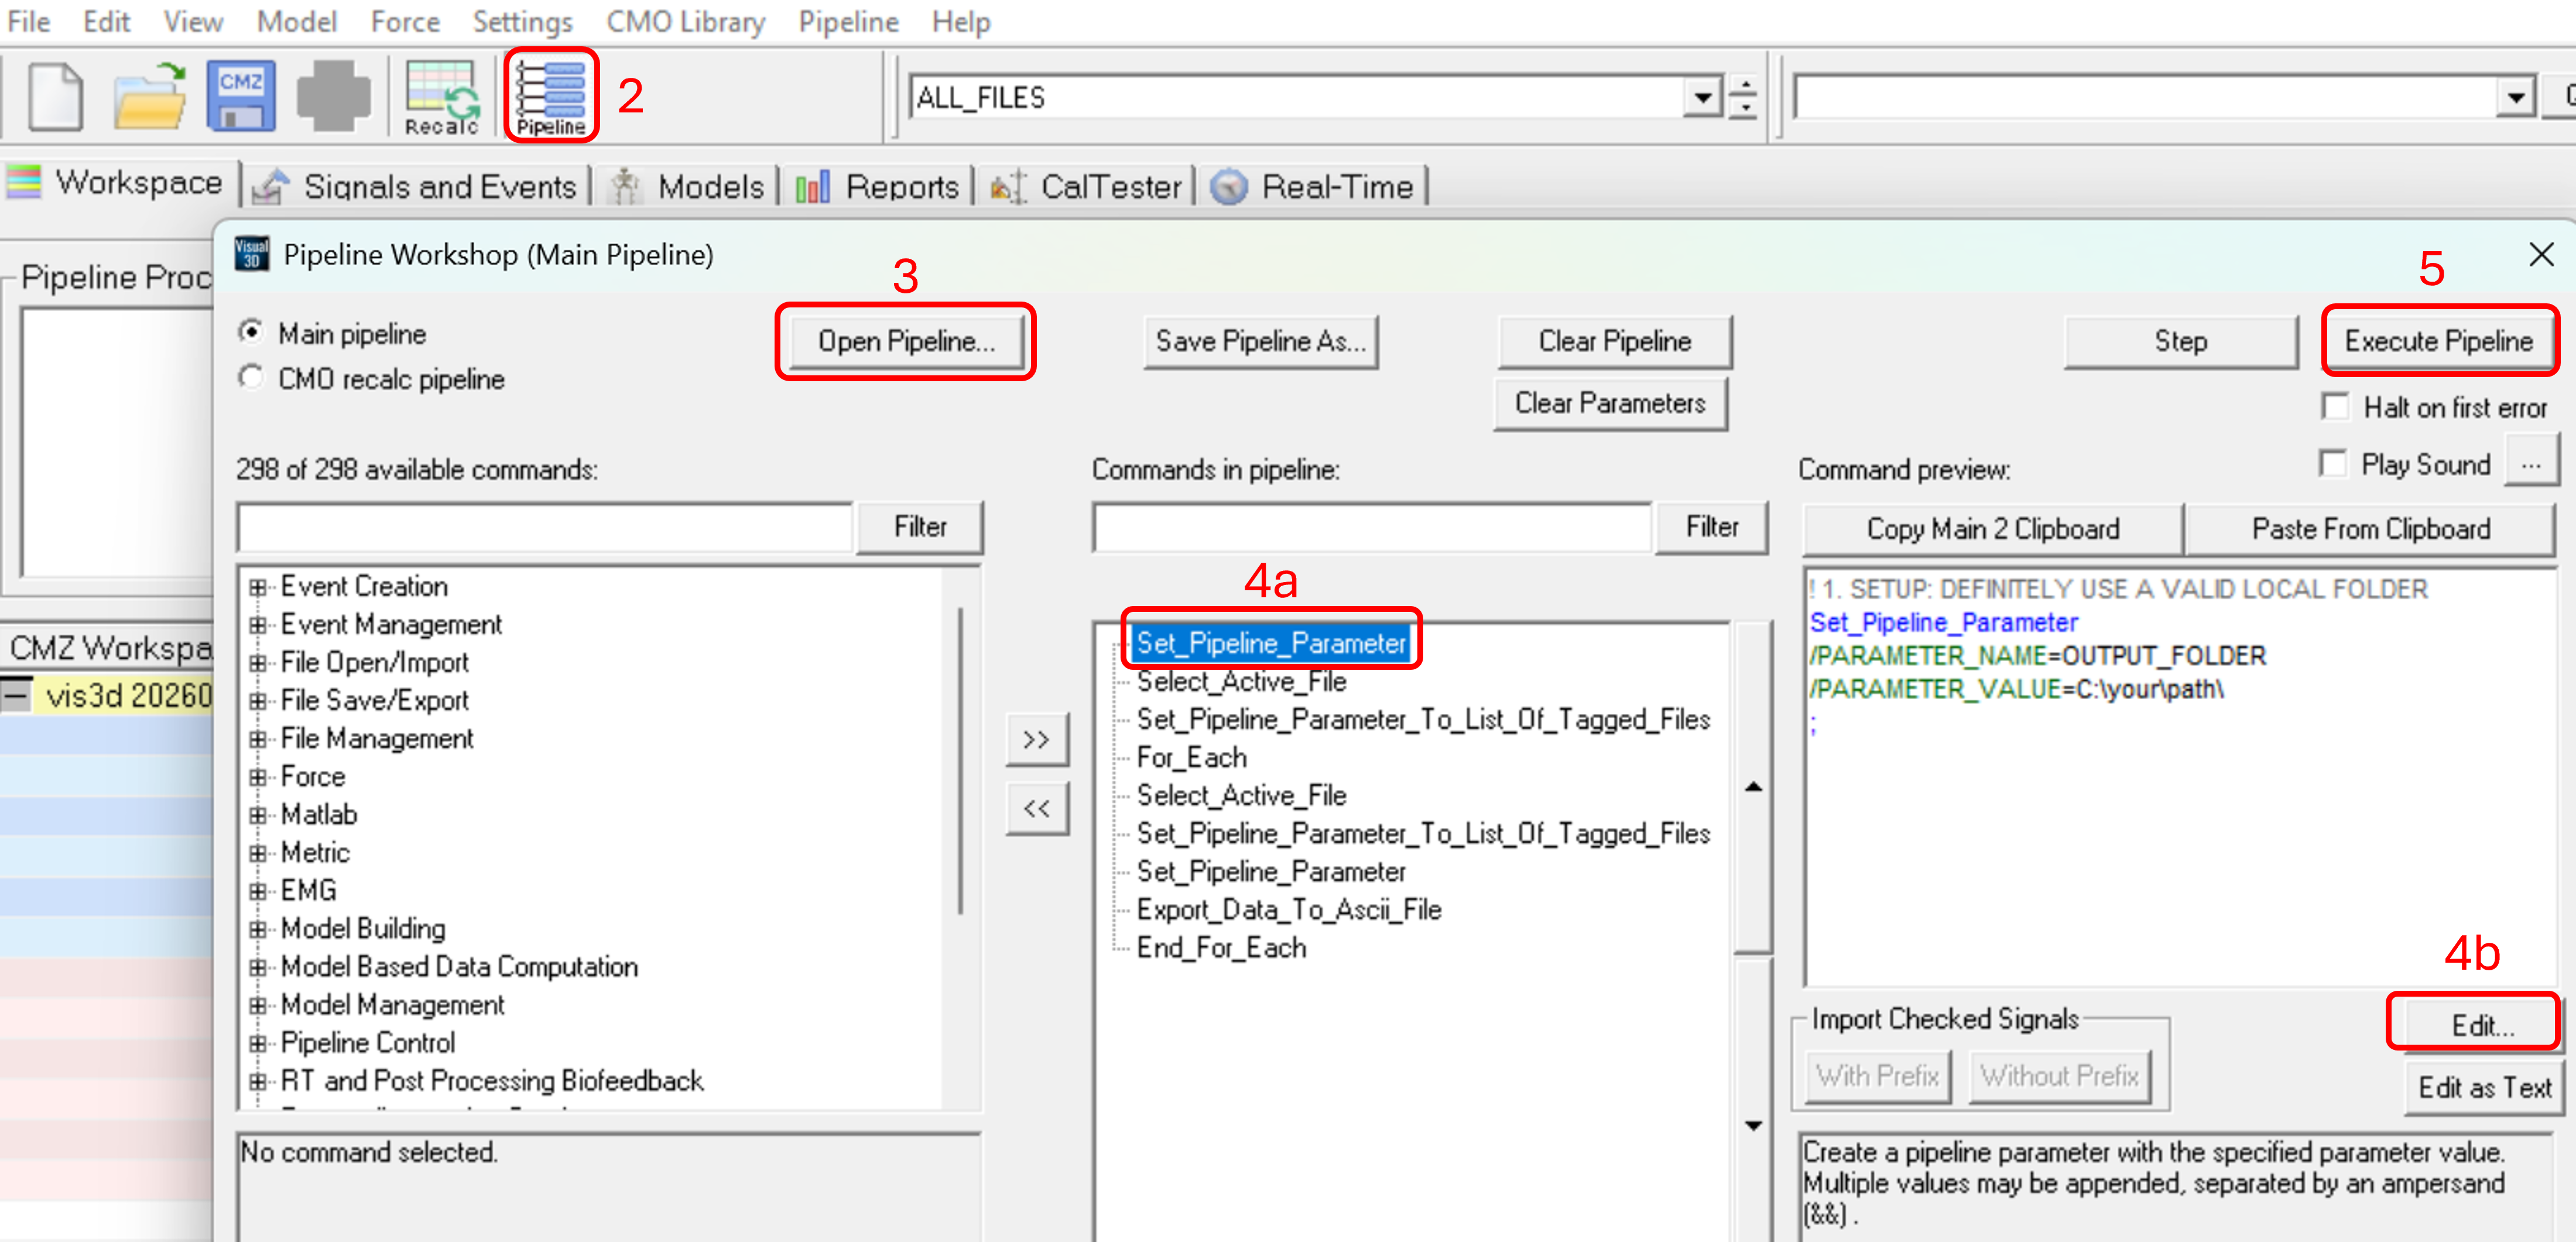Image resolution: width=2576 pixels, height=1242 pixels.
Task: Click the Open folder toolbar icon
Action: [149, 97]
